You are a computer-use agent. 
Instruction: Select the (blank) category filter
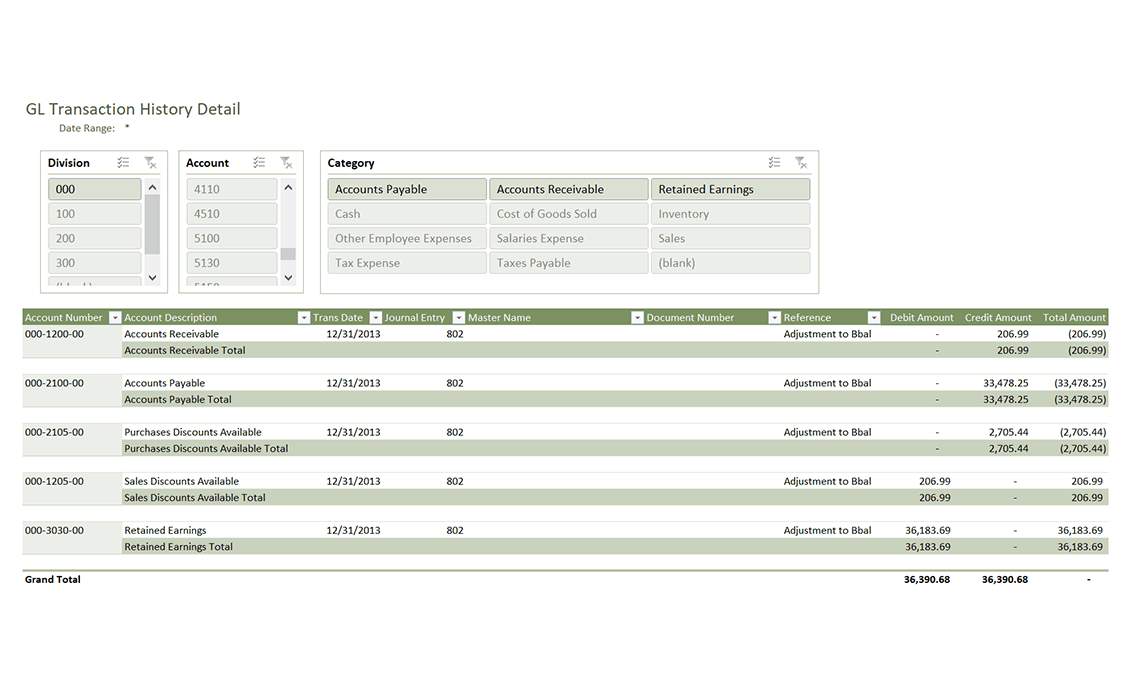coord(730,262)
